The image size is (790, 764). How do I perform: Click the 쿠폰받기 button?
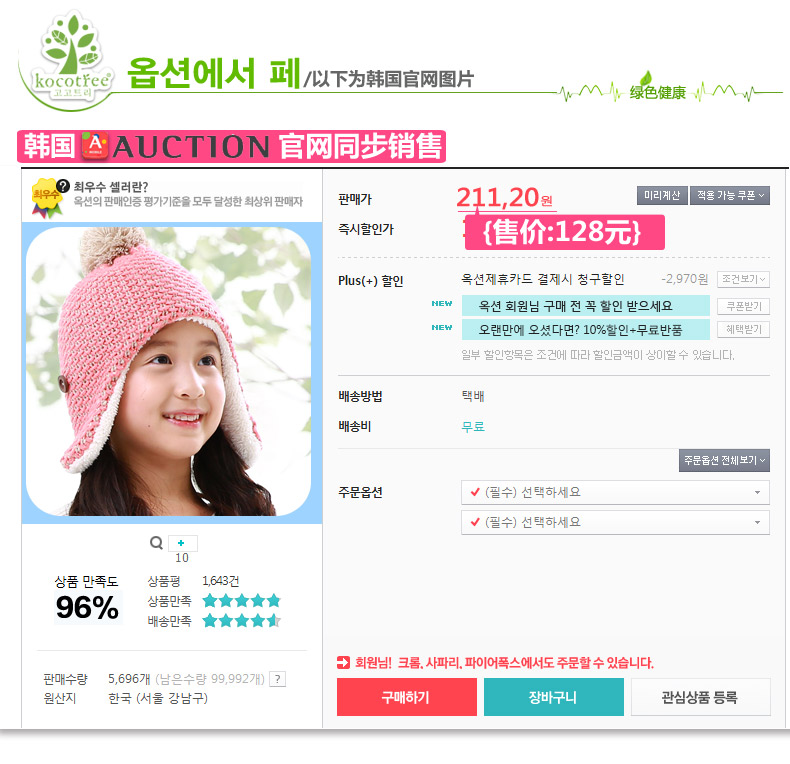pyautogui.click(x=743, y=306)
